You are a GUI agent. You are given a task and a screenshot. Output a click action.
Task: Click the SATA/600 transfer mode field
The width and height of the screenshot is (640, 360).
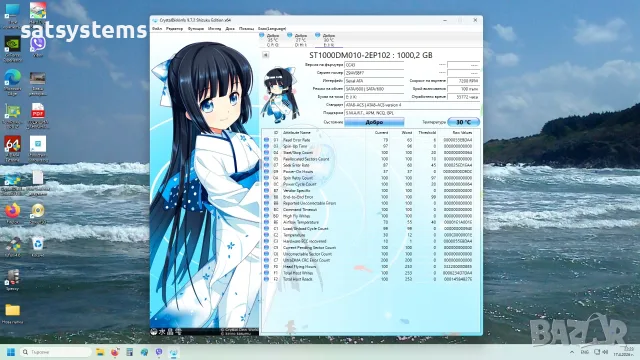[374, 89]
